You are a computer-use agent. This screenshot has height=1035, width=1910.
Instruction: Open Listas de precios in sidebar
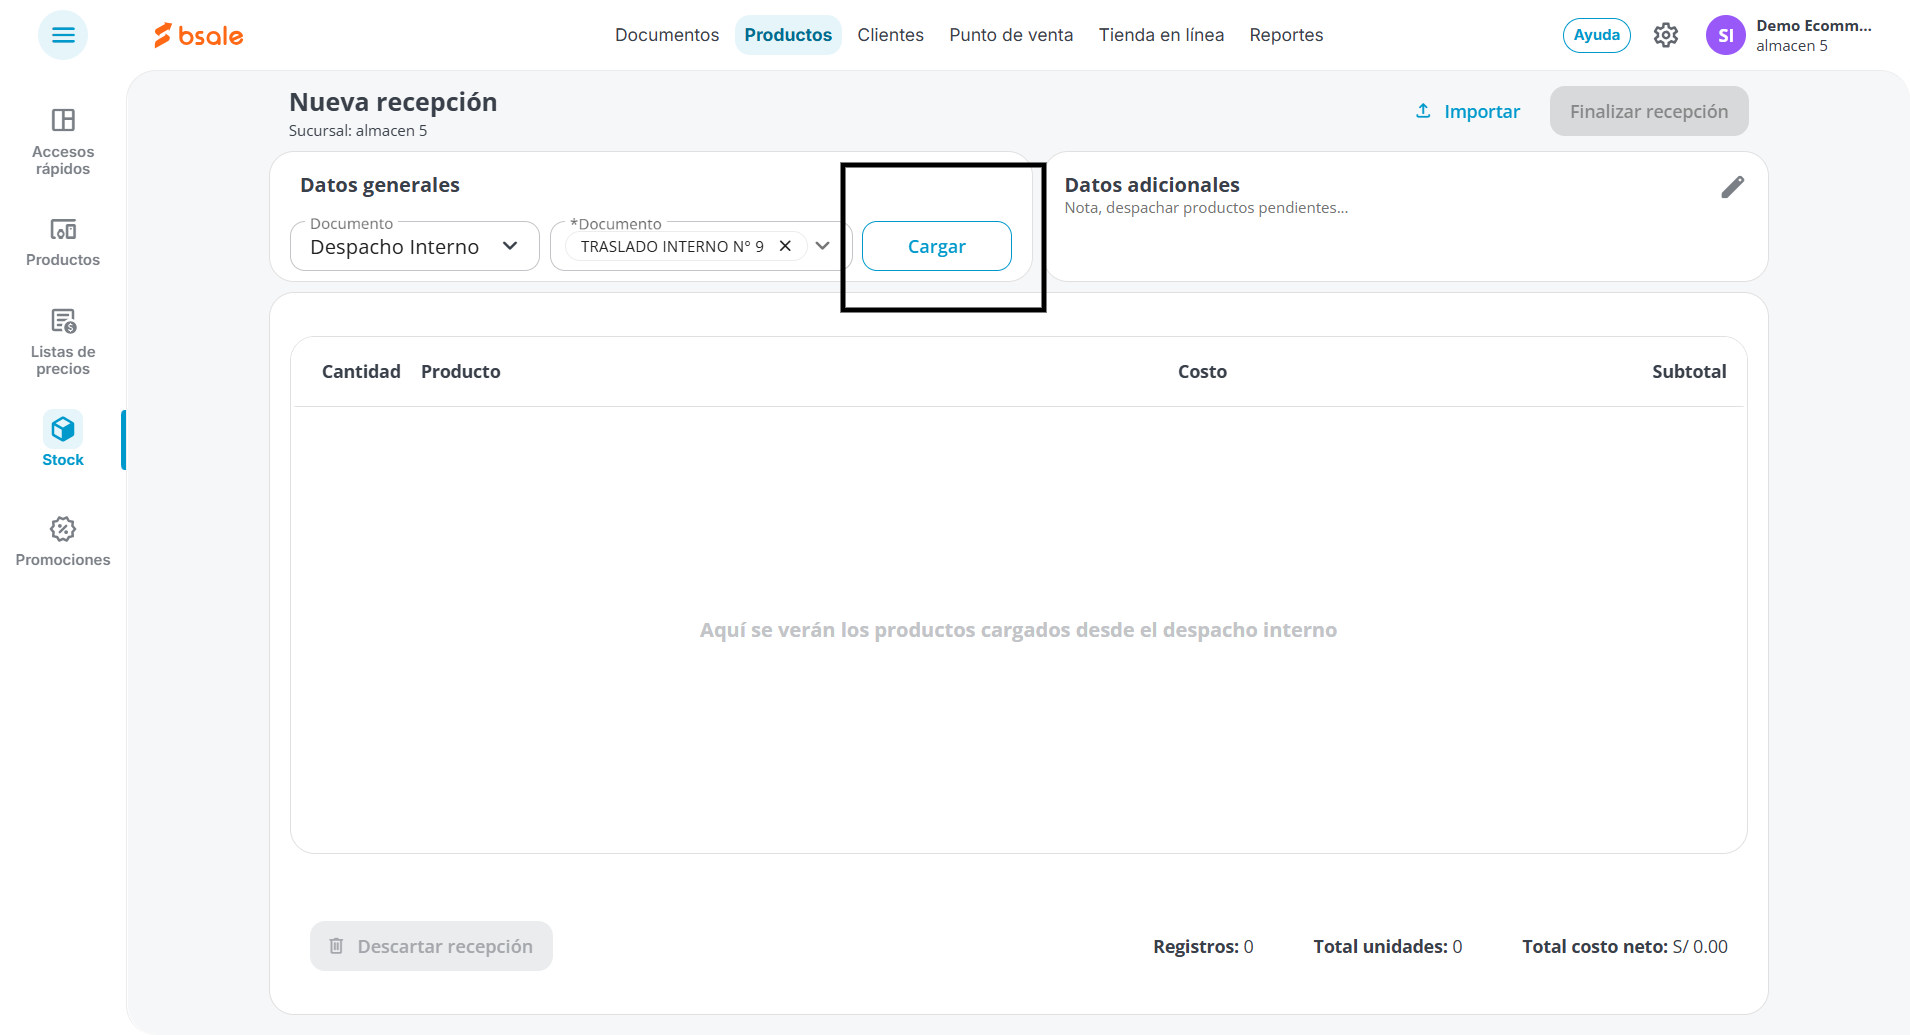click(63, 341)
